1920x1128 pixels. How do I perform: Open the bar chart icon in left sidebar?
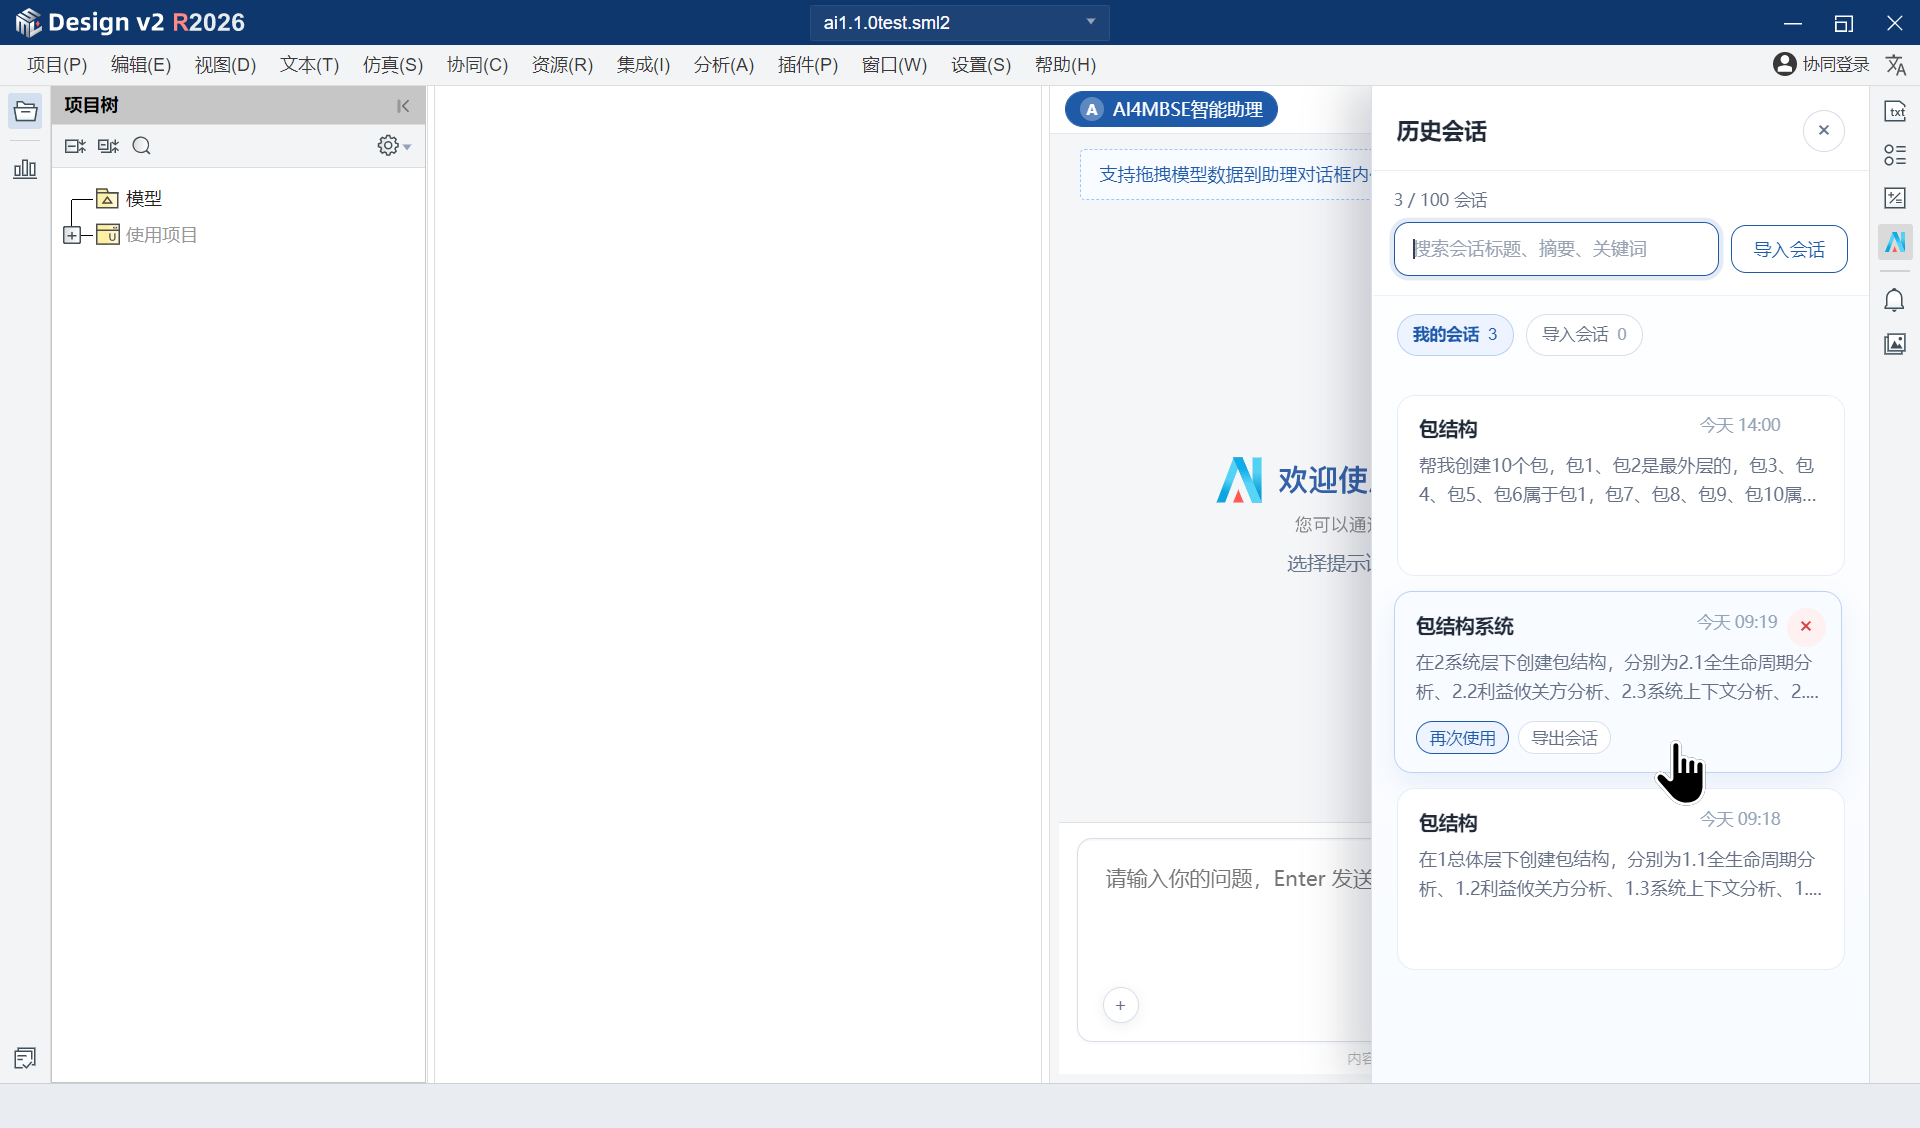tap(25, 168)
